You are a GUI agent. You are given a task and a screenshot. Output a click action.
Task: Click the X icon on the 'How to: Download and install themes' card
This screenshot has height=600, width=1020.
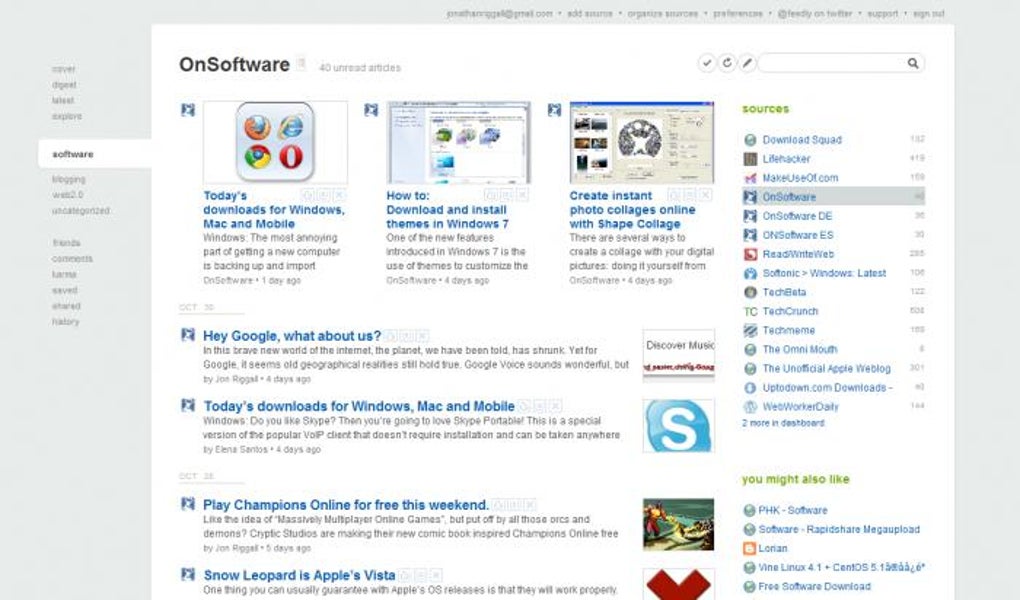(x=522, y=195)
